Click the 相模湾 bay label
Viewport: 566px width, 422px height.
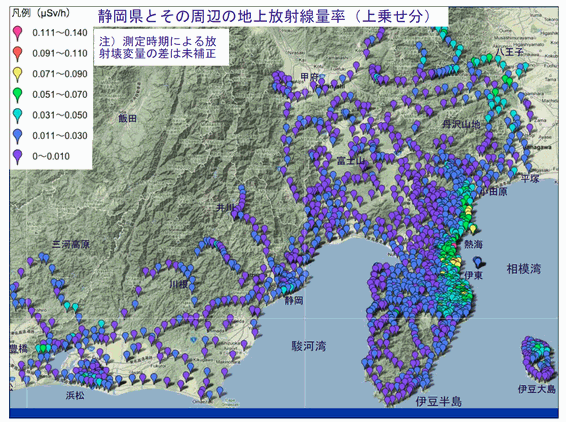click(524, 269)
